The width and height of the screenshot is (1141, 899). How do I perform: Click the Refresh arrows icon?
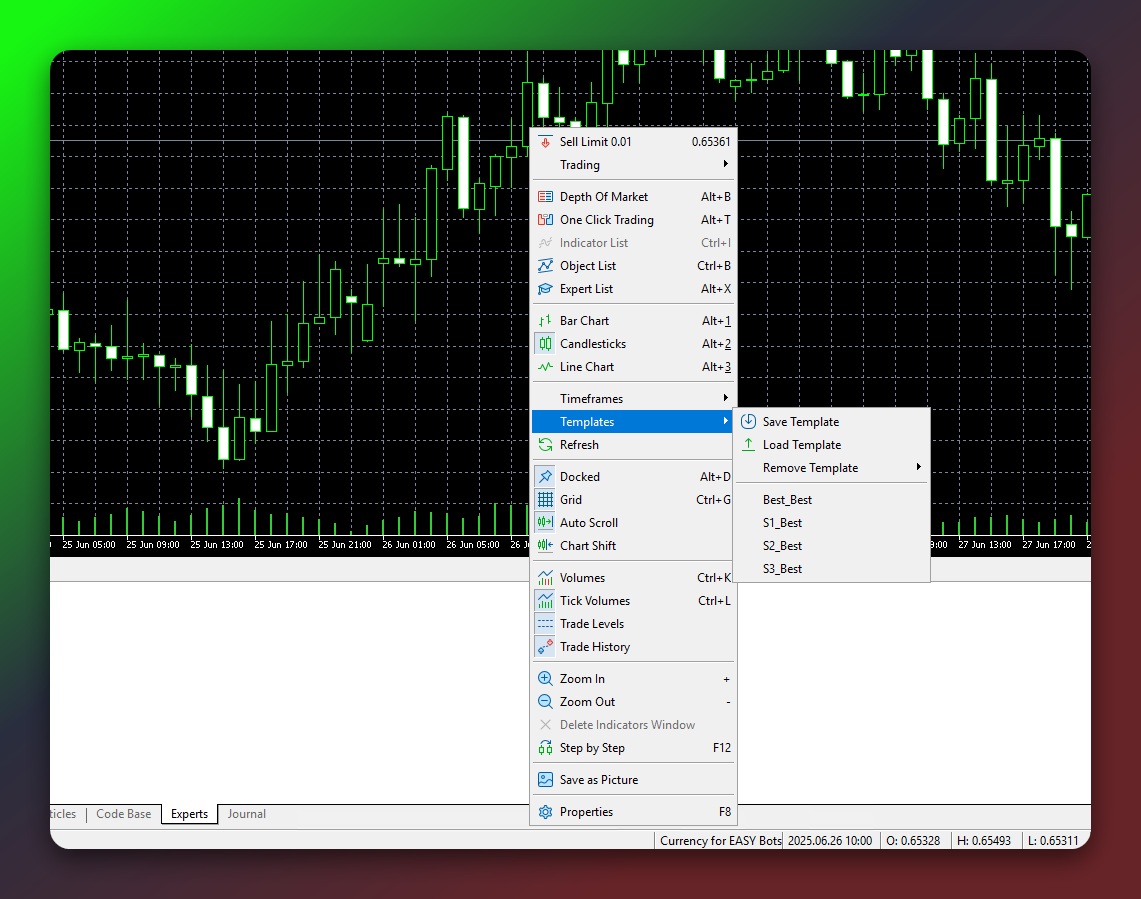545,445
